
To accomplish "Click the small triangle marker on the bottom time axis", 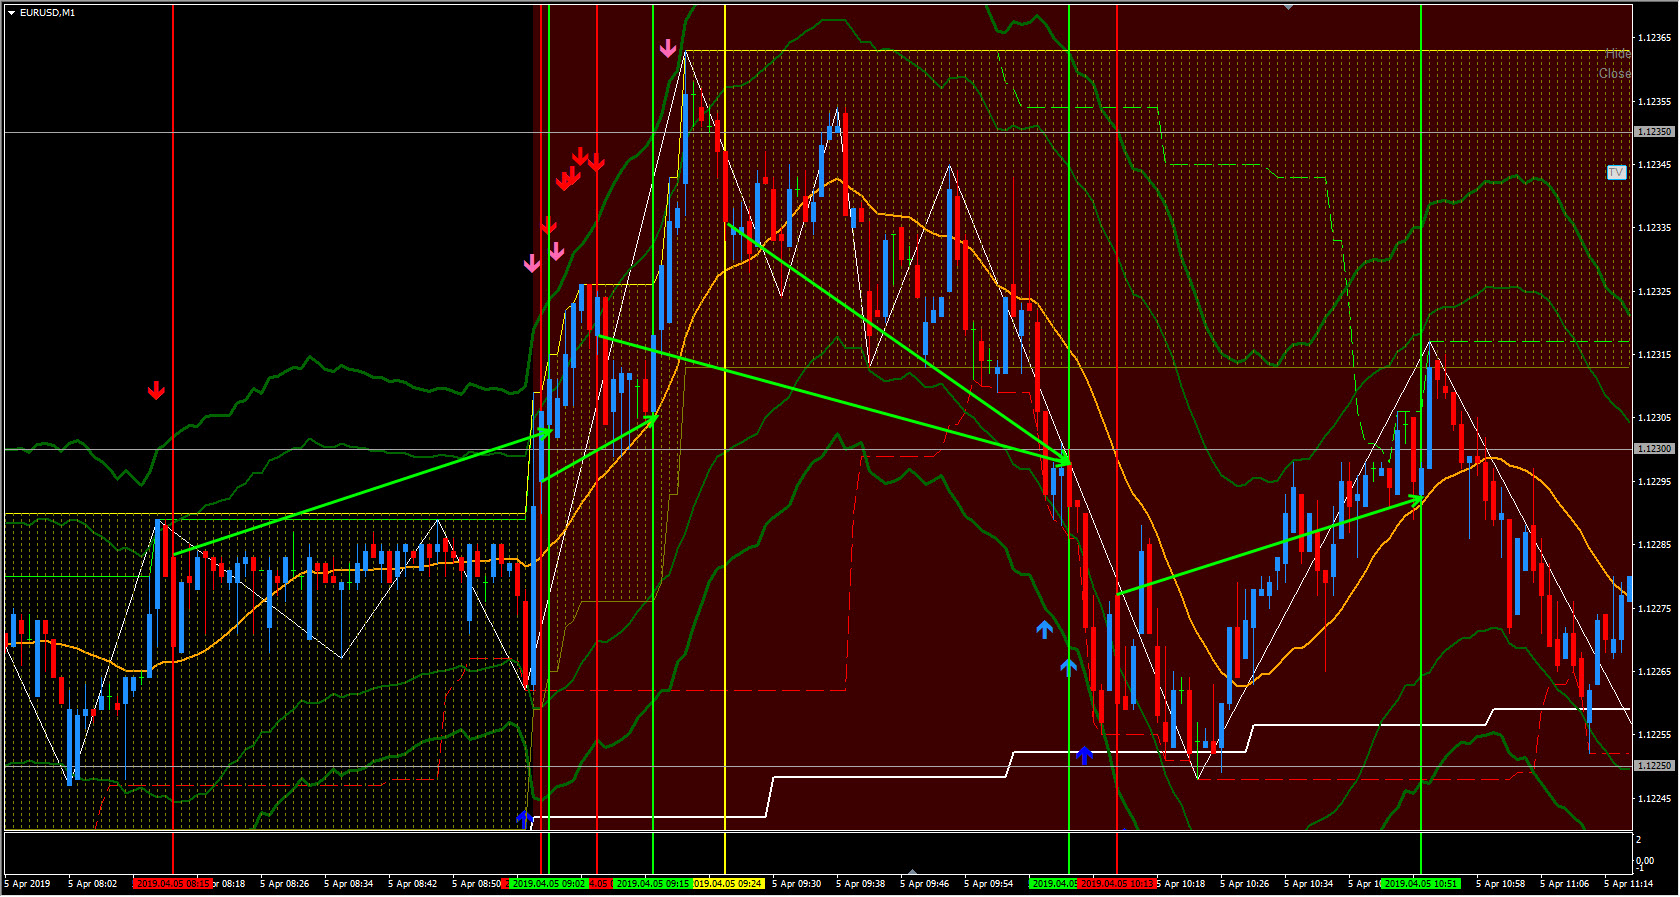I will [x=912, y=873].
